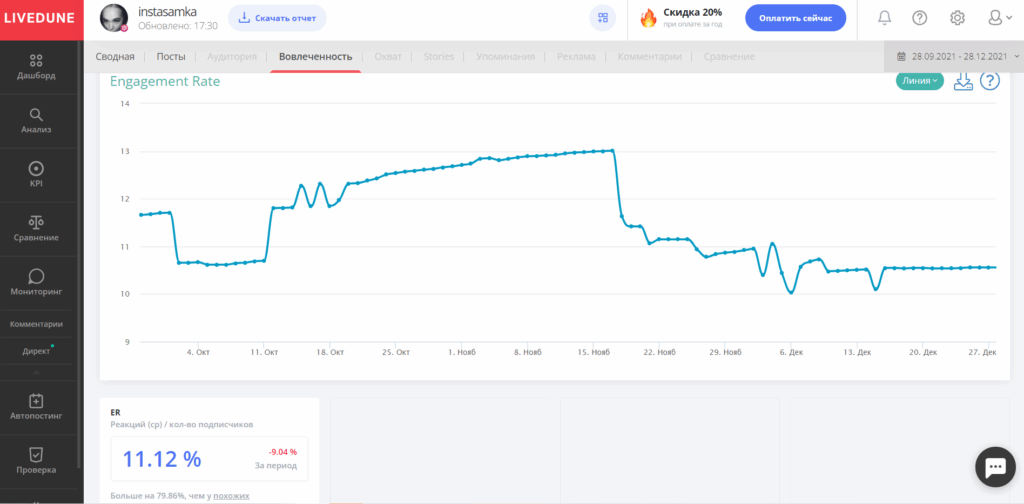Expand the Линия chart type dropdown
This screenshot has width=1024, height=504.
920,81
